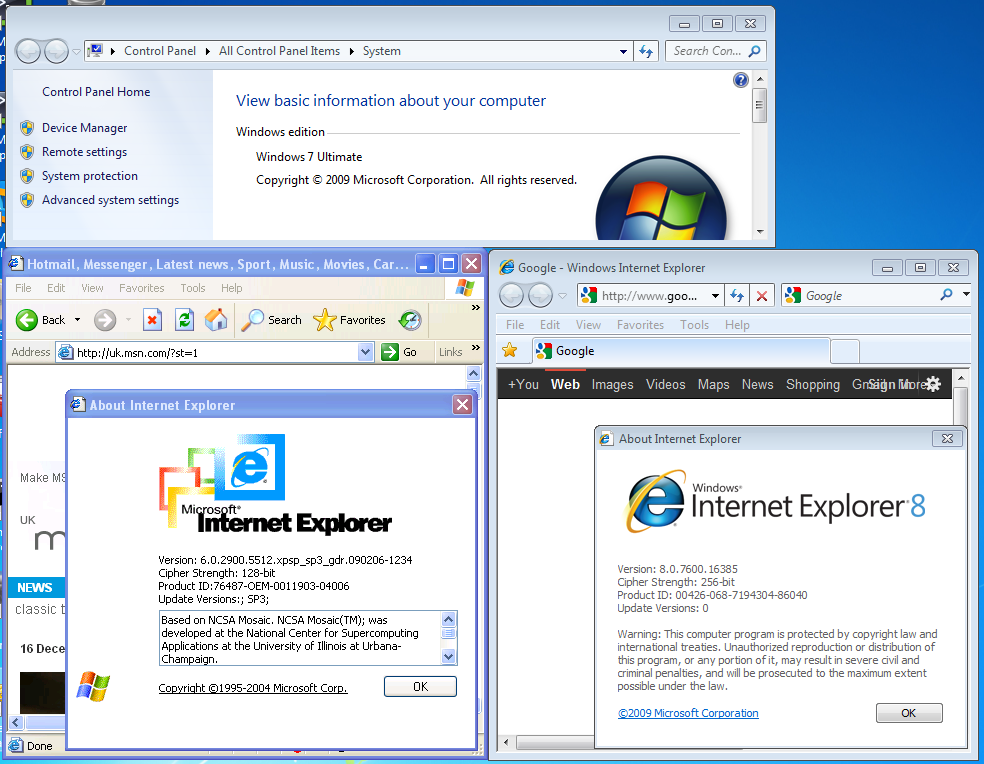The image size is (984, 764).
Task: Click the IE8 search magnifier icon
Action: click(946, 294)
